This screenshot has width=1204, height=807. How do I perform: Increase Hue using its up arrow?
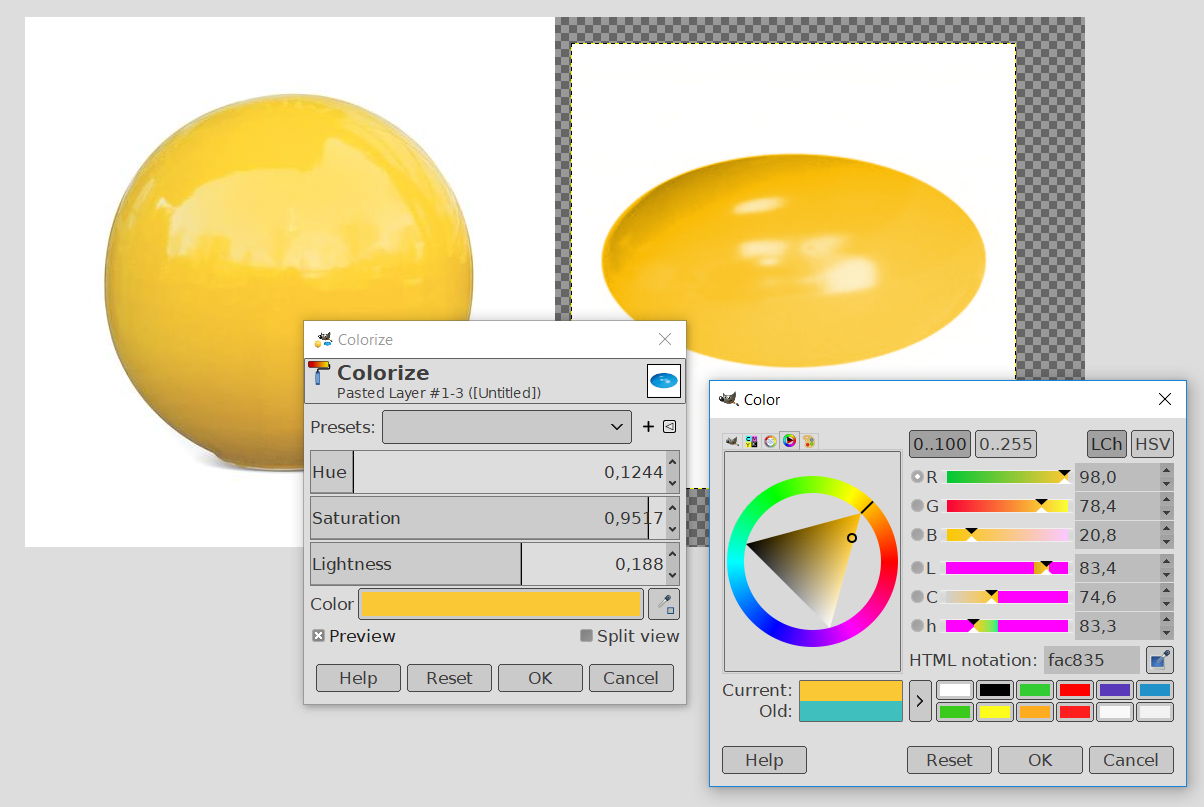[673, 461]
